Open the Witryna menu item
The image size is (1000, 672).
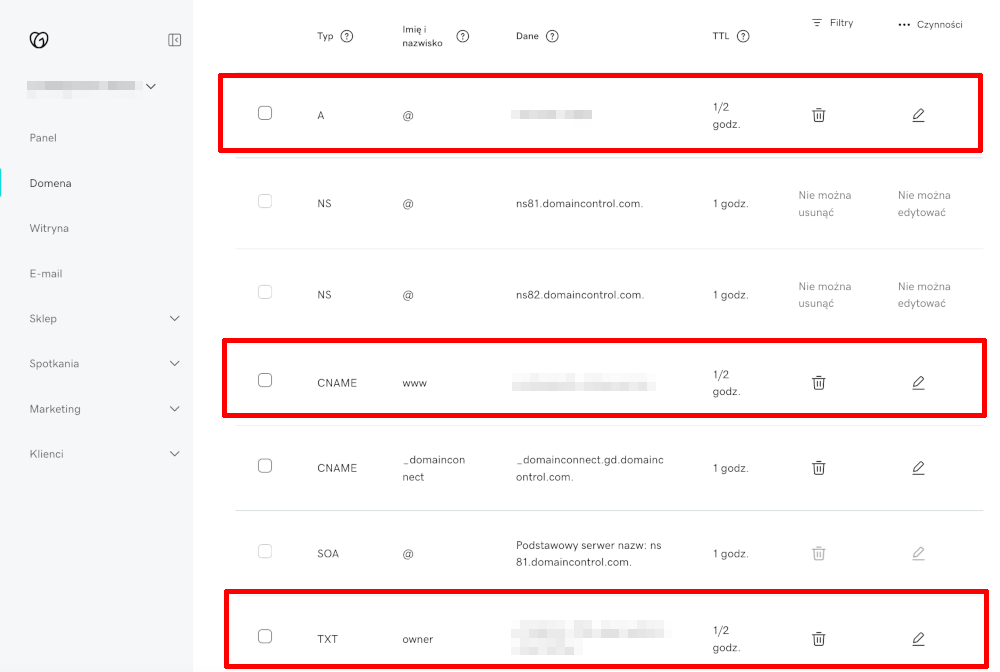coord(49,229)
